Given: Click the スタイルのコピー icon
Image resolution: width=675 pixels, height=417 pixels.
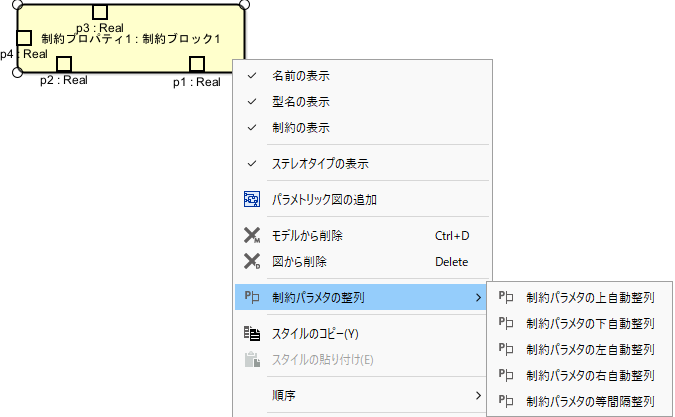Looking at the screenshot, I should point(252,334).
